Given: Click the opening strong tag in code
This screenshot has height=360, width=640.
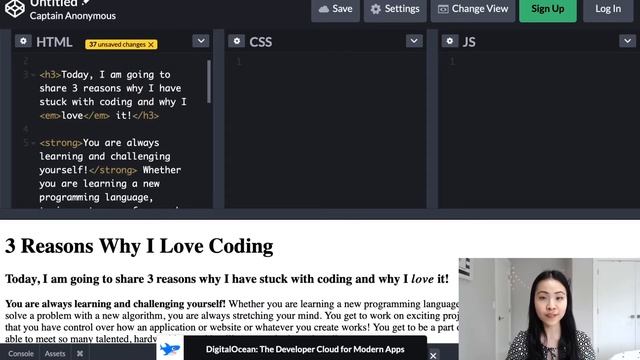Looking at the screenshot, I should point(61,143).
